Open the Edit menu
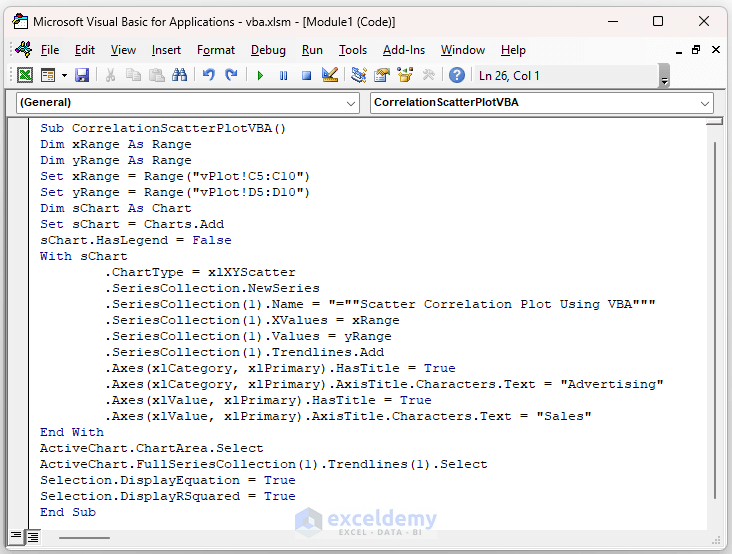 click(84, 50)
